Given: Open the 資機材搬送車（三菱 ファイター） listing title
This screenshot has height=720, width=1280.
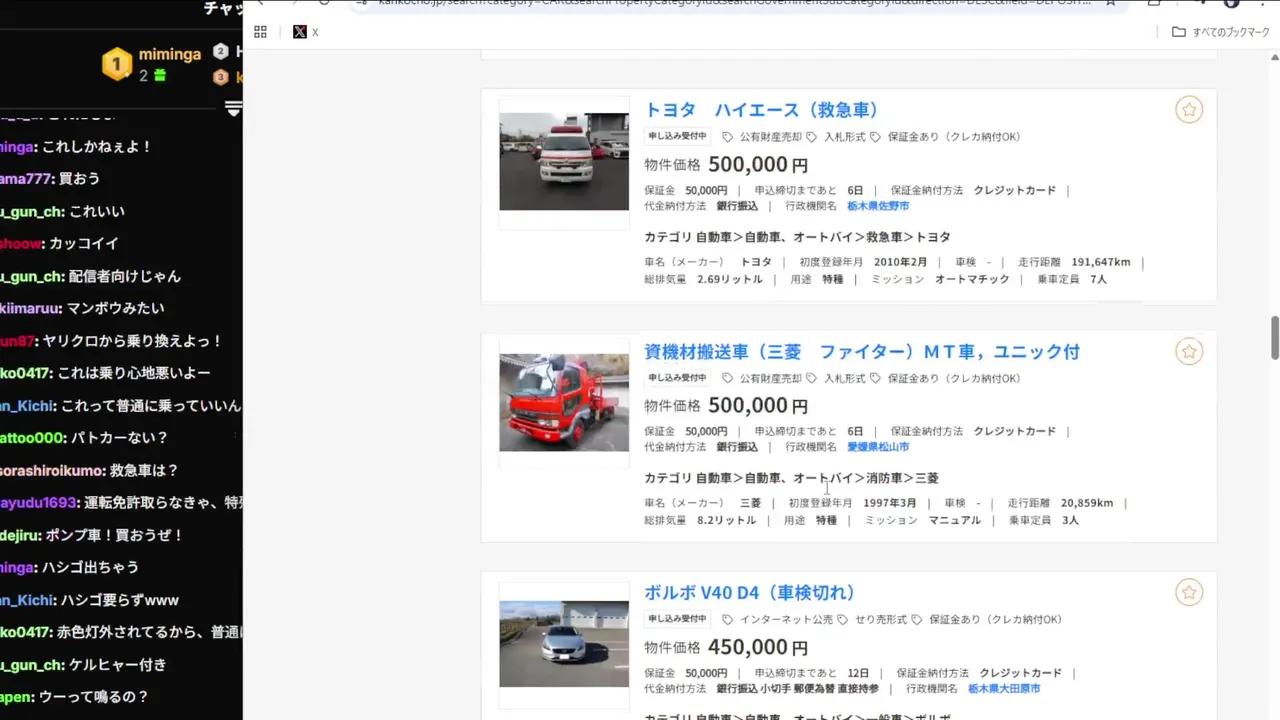Looking at the screenshot, I should tap(862, 352).
